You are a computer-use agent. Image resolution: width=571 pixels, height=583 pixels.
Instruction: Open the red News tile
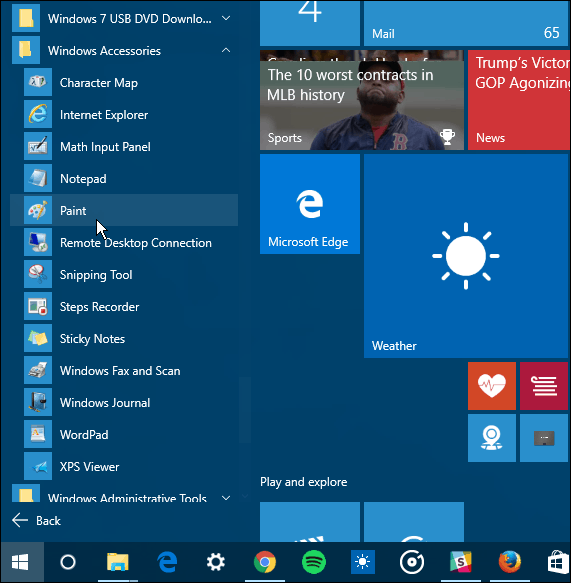(x=519, y=100)
